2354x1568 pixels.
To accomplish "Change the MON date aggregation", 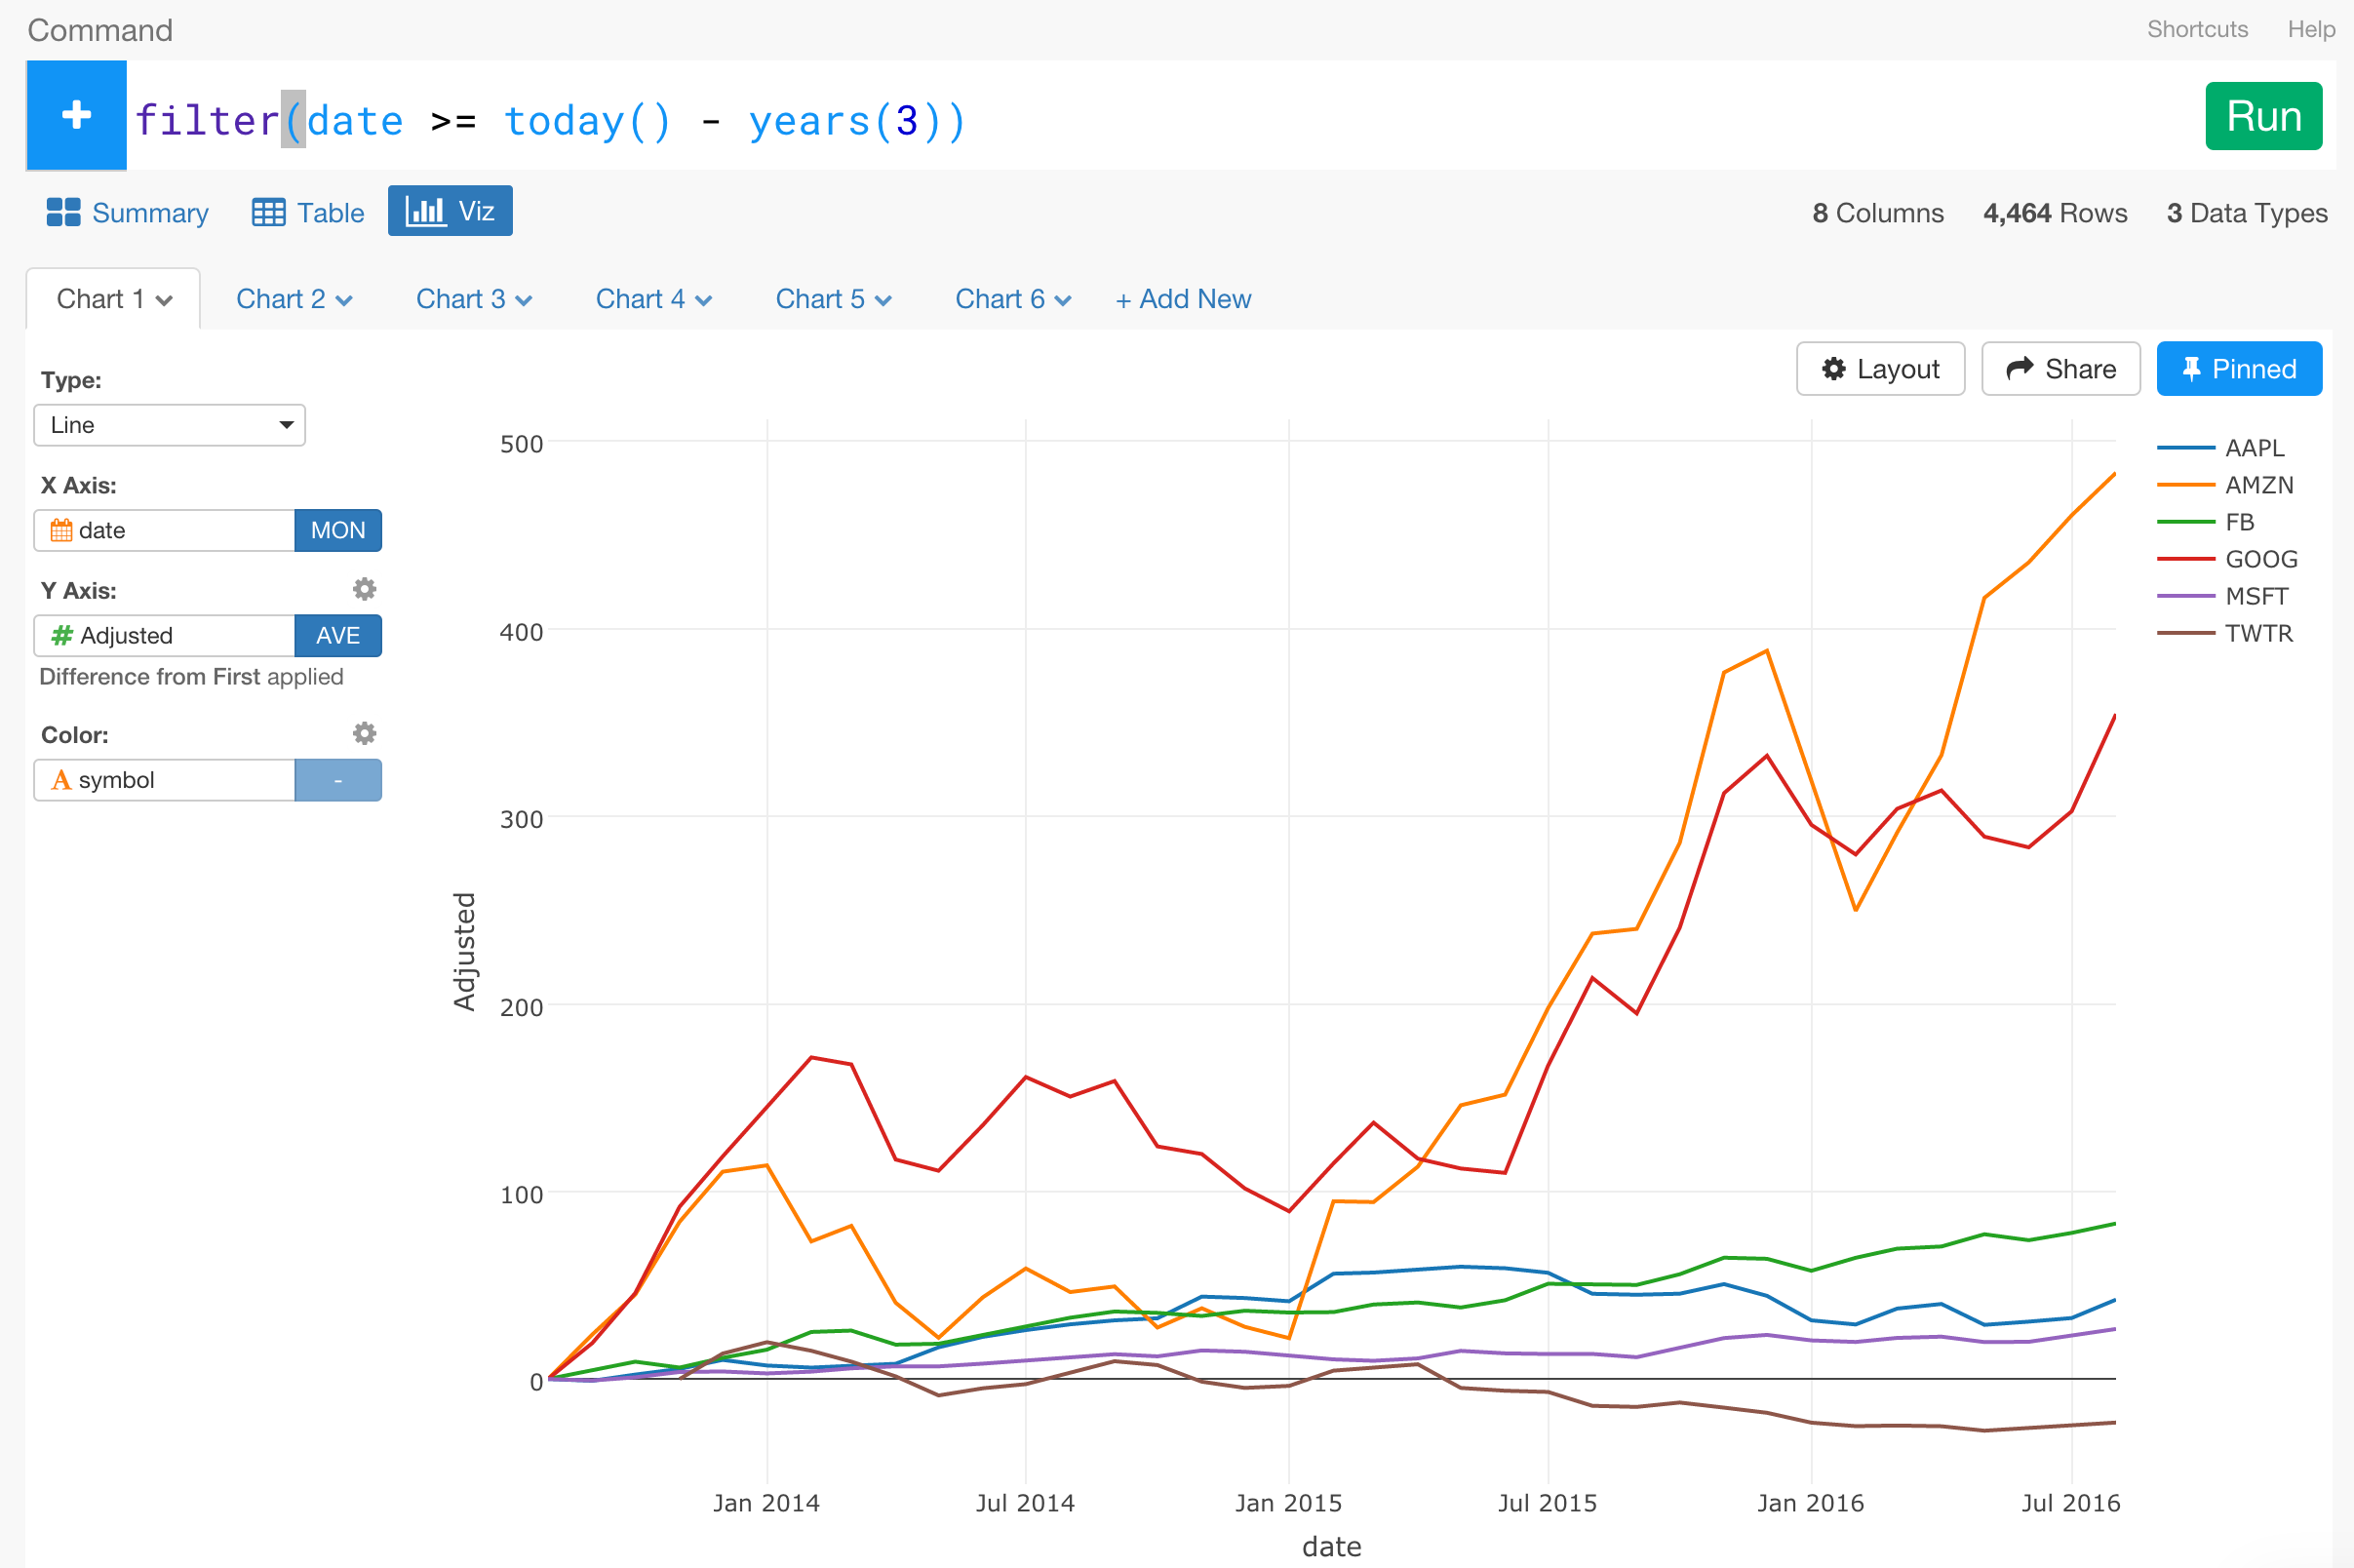I will [x=337, y=530].
